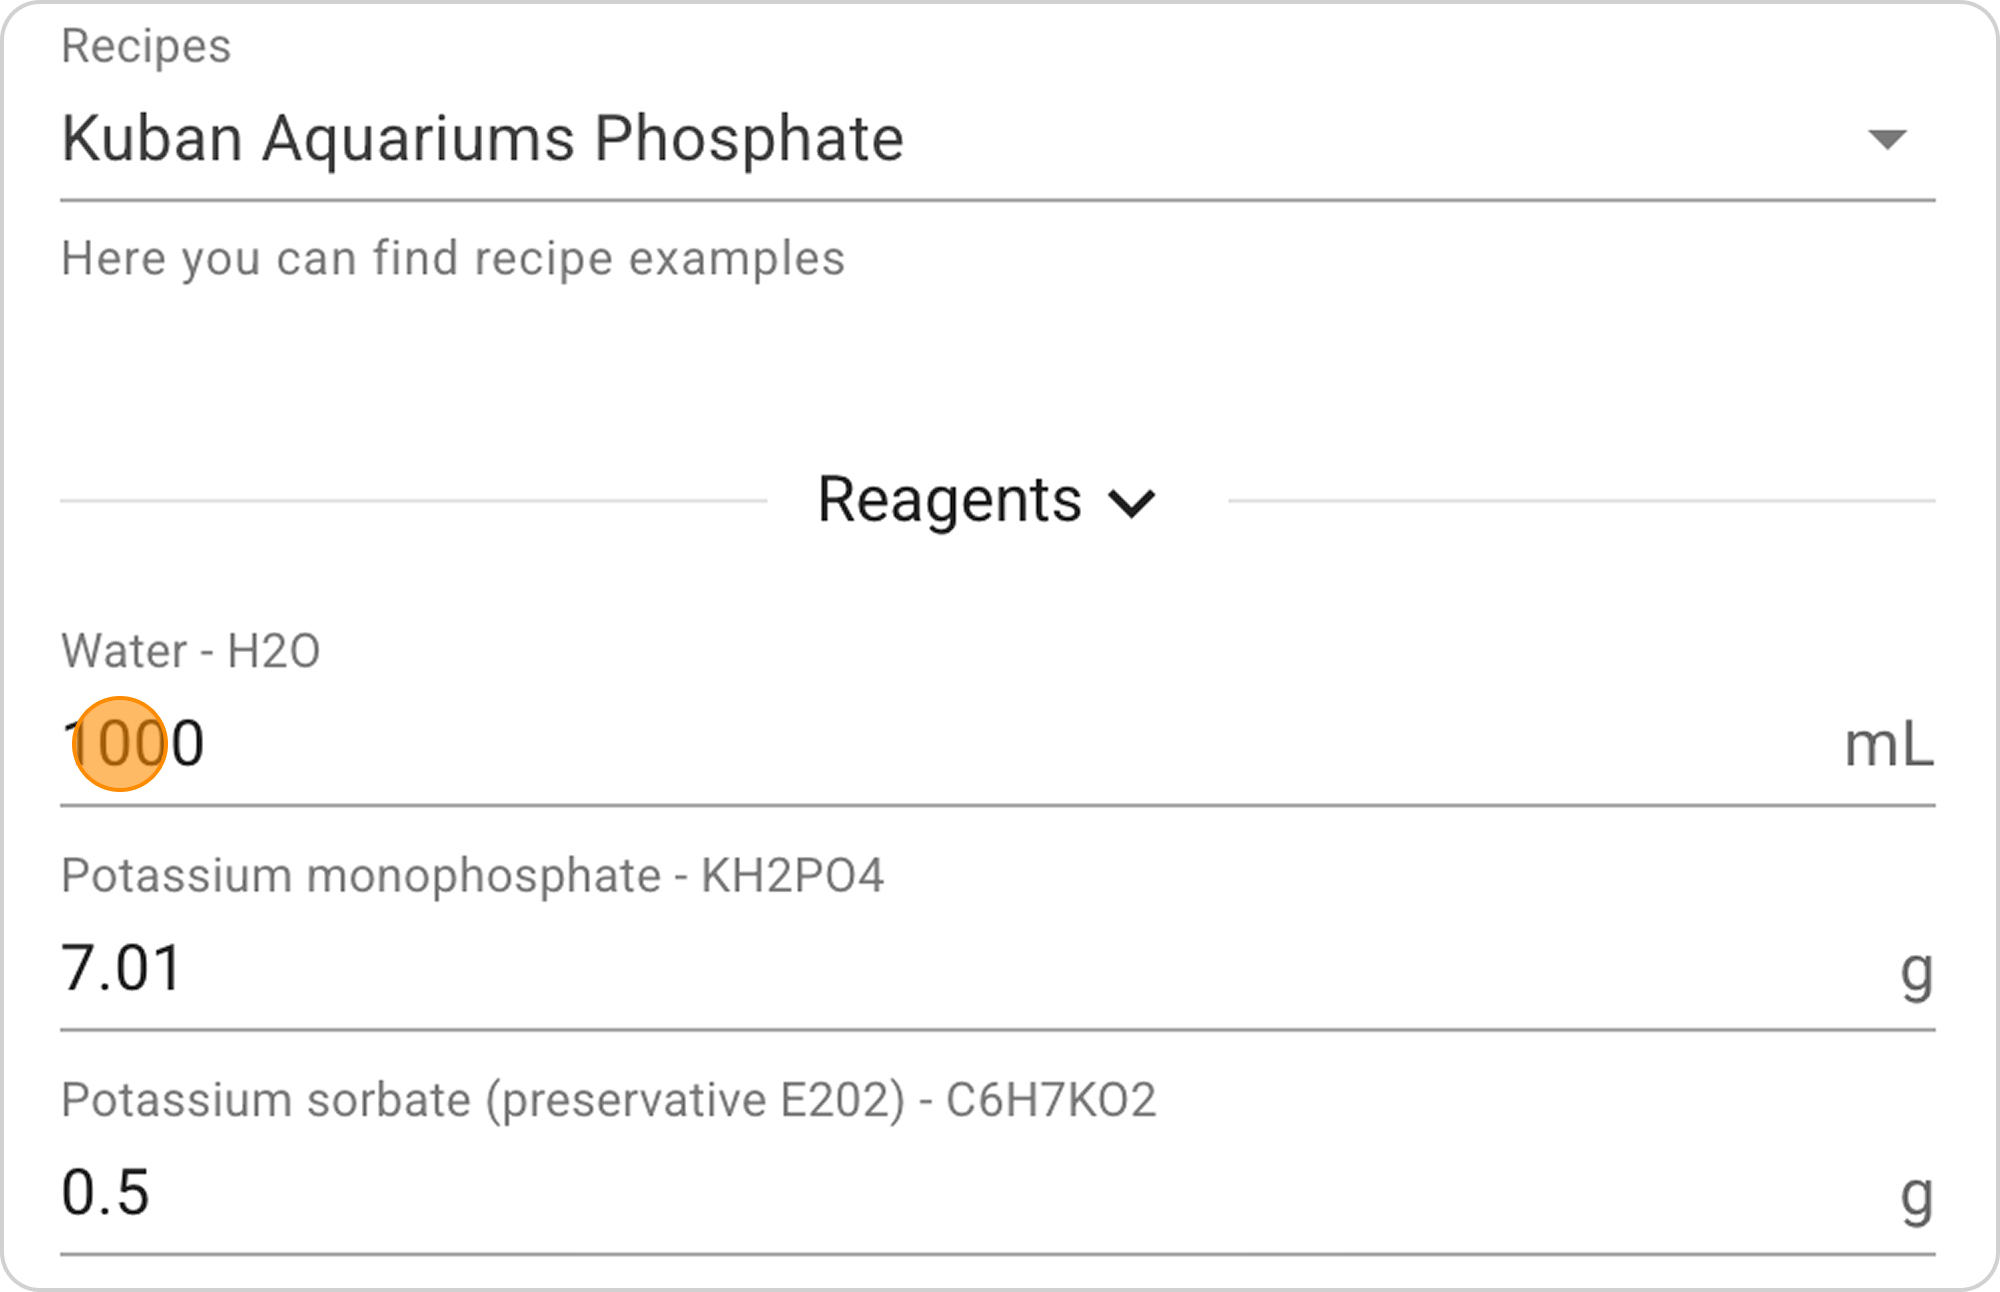2000x1292 pixels.
Task: Click the g unit for Potassium sorbate
Action: (x=1916, y=1194)
